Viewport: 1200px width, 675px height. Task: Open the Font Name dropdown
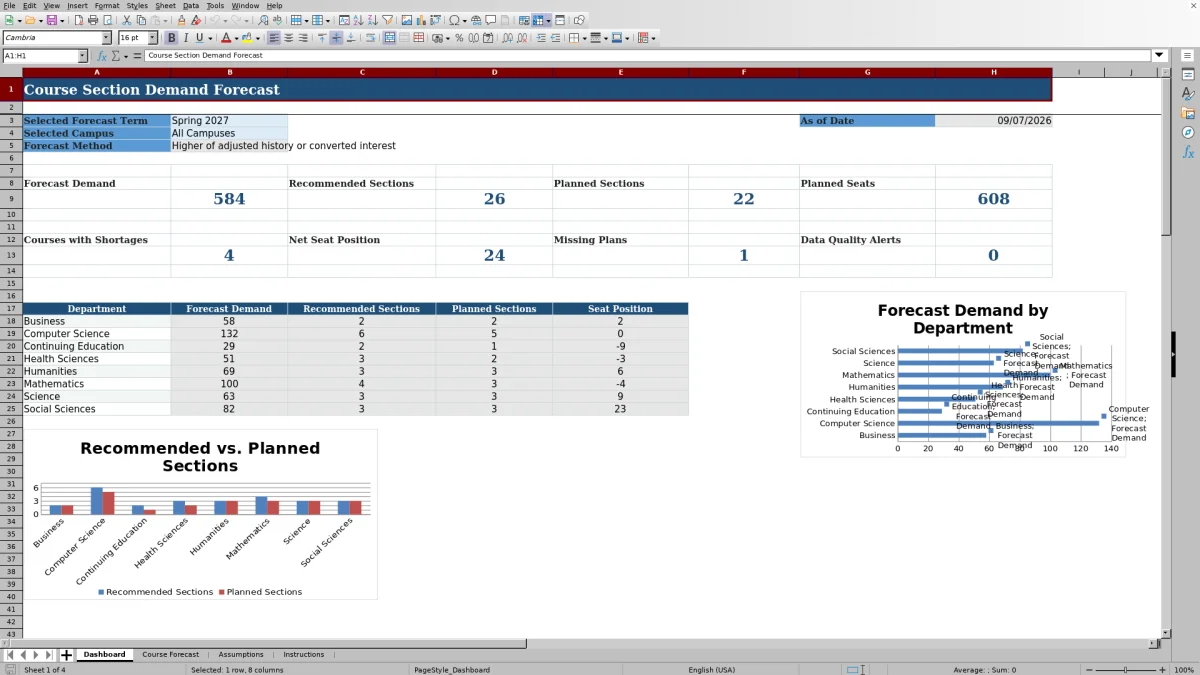[x=107, y=38]
